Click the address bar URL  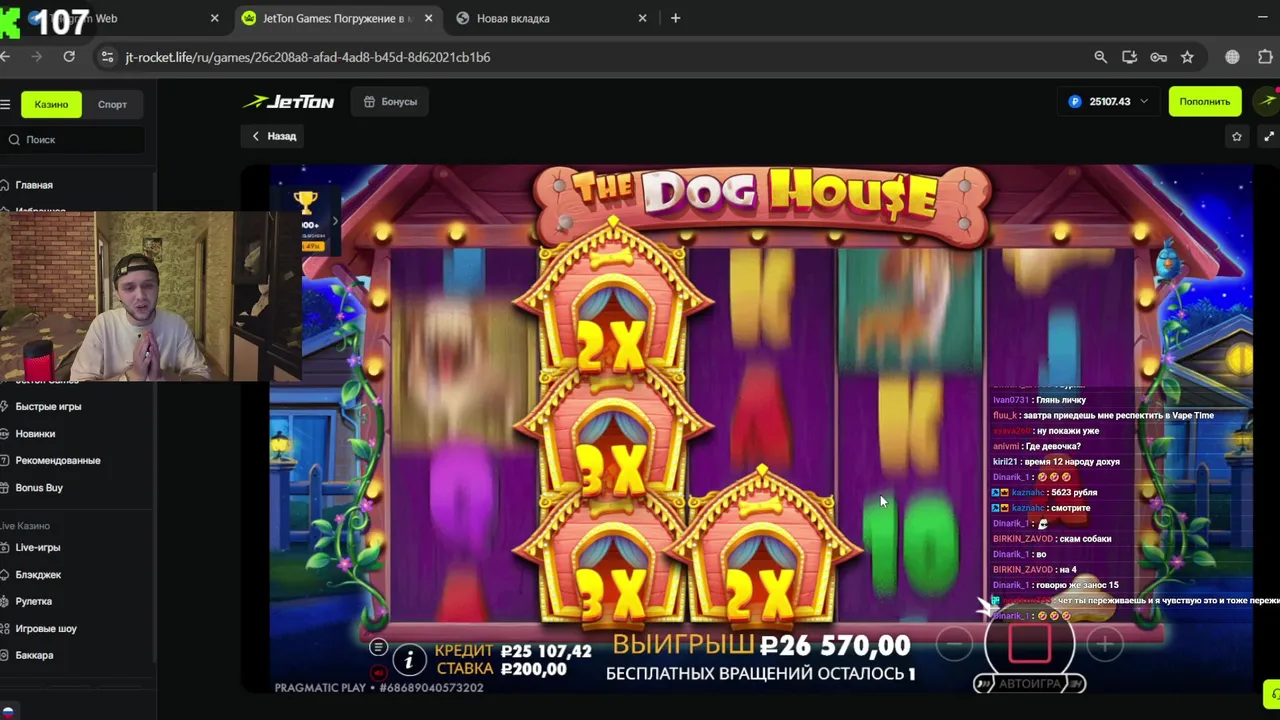tap(308, 57)
